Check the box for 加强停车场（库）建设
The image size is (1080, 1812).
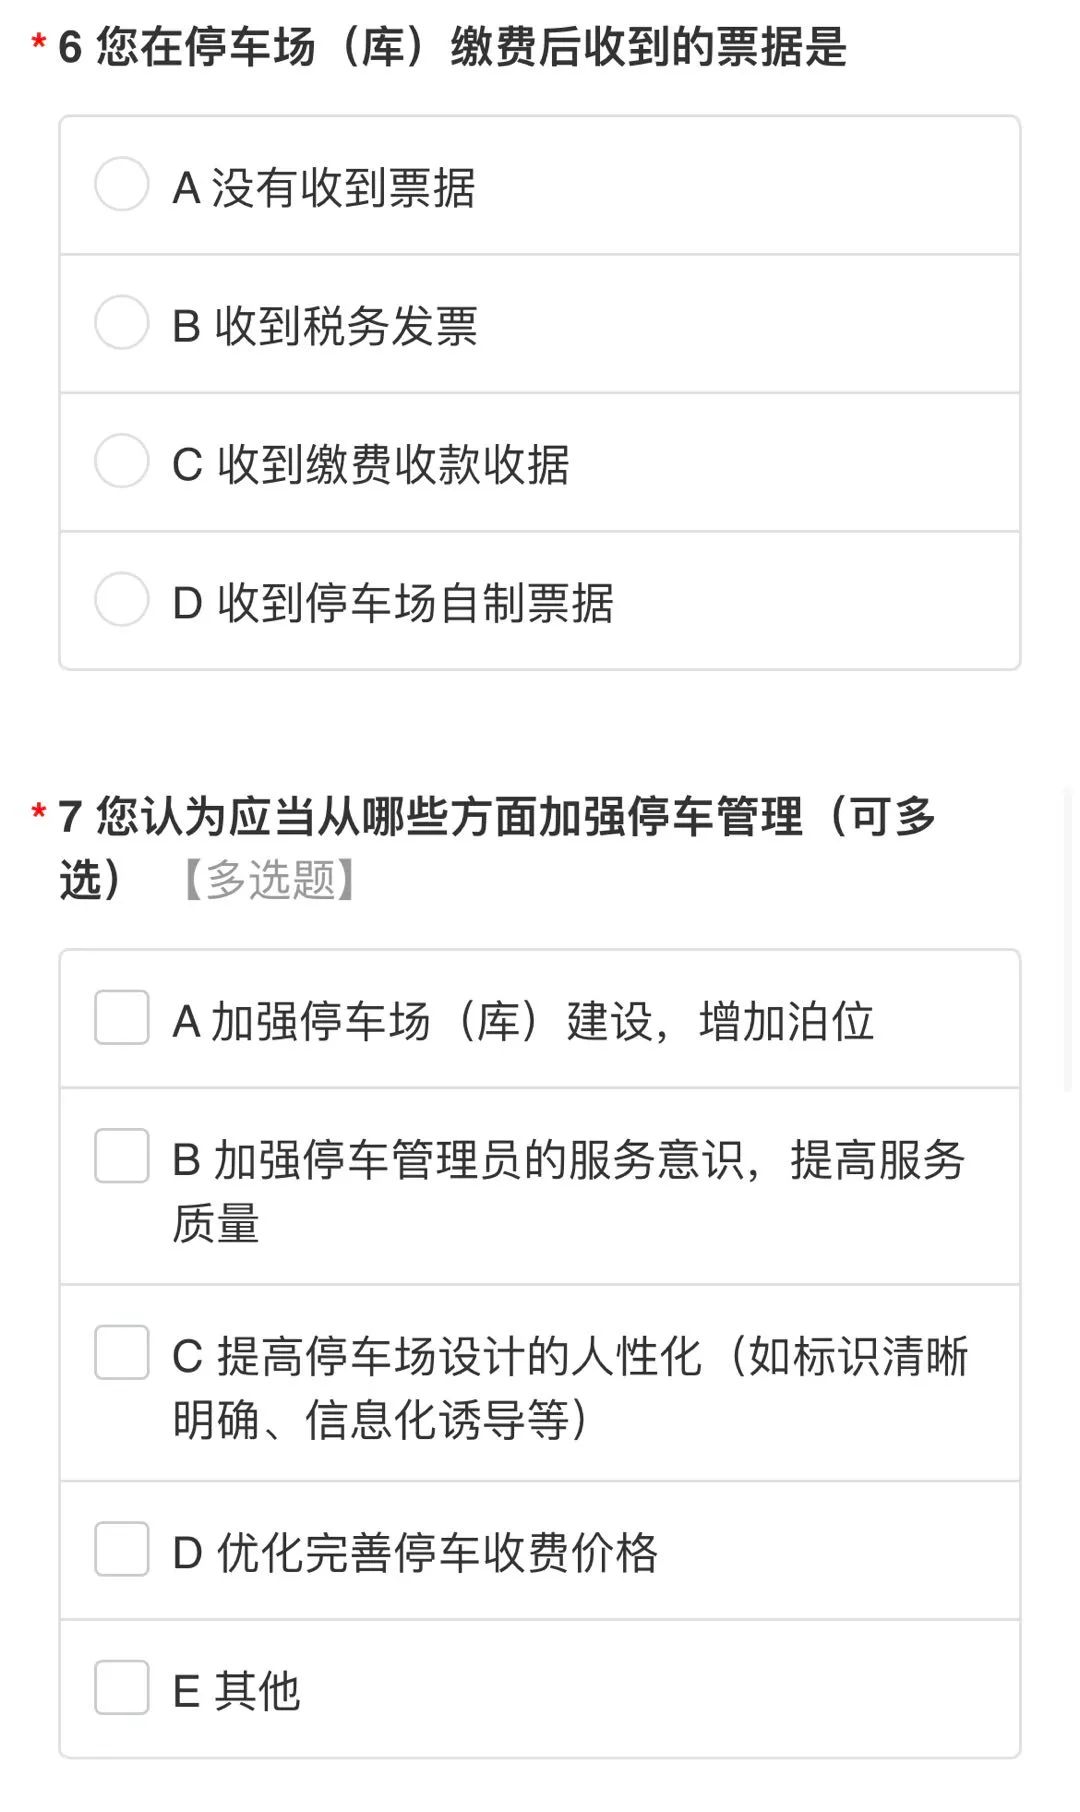coord(122,1017)
